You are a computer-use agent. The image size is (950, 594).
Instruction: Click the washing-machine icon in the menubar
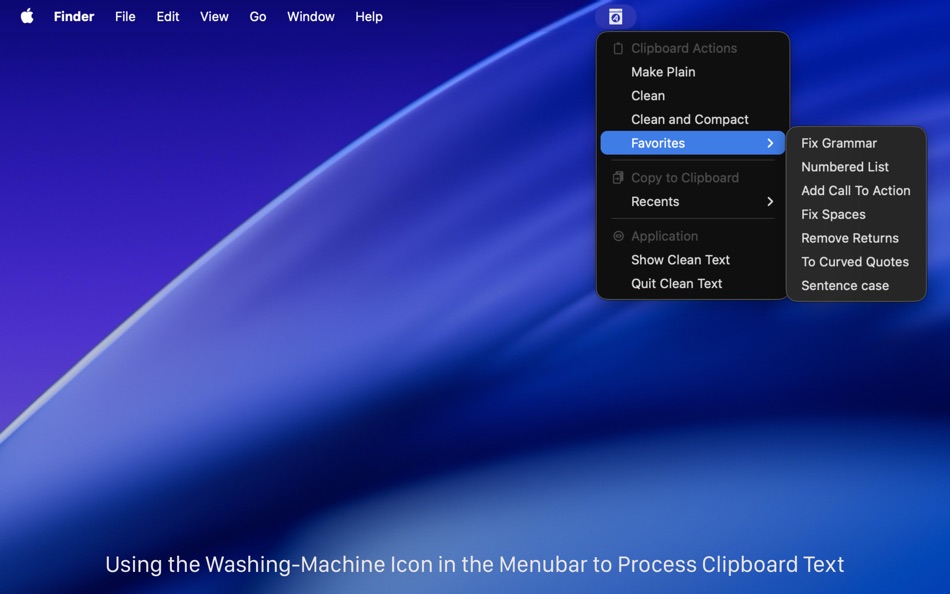[x=615, y=16]
